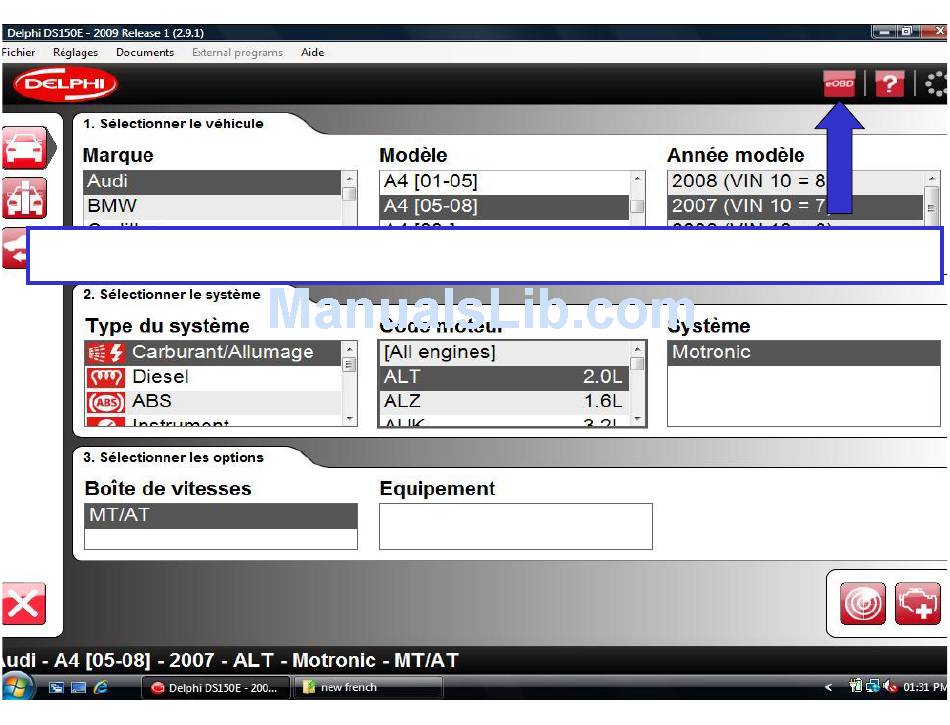This screenshot has height=725, width=950.
Task: Click up arrow of Type du système scrollbar
Action: pos(349,349)
